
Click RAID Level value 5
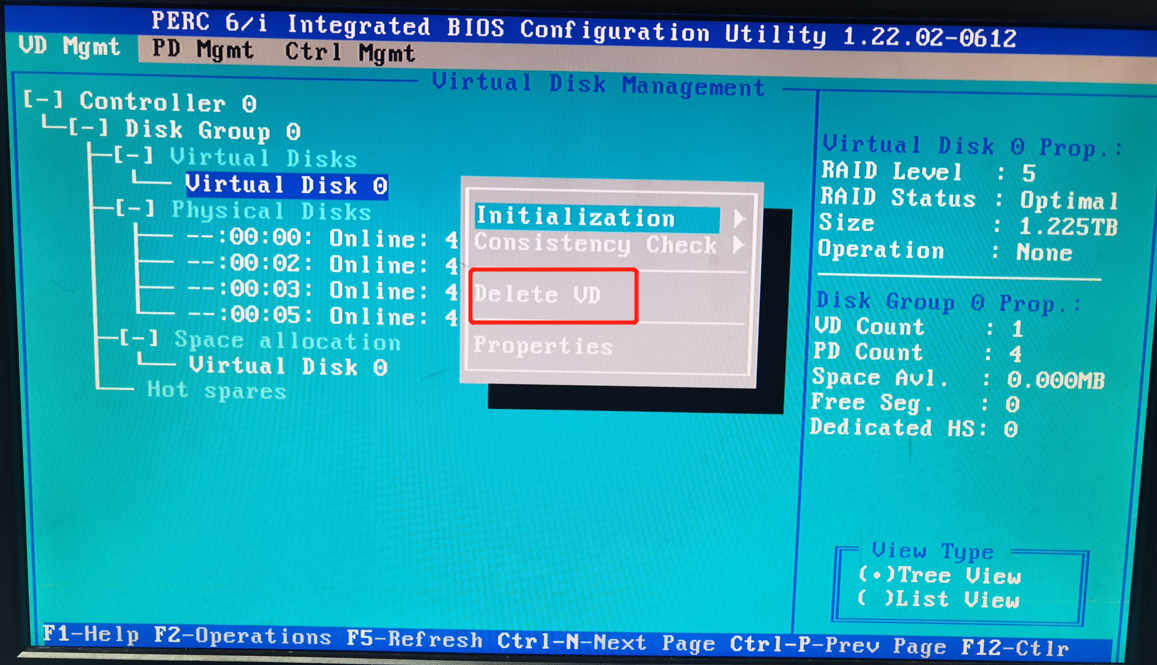tap(1029, 173)
